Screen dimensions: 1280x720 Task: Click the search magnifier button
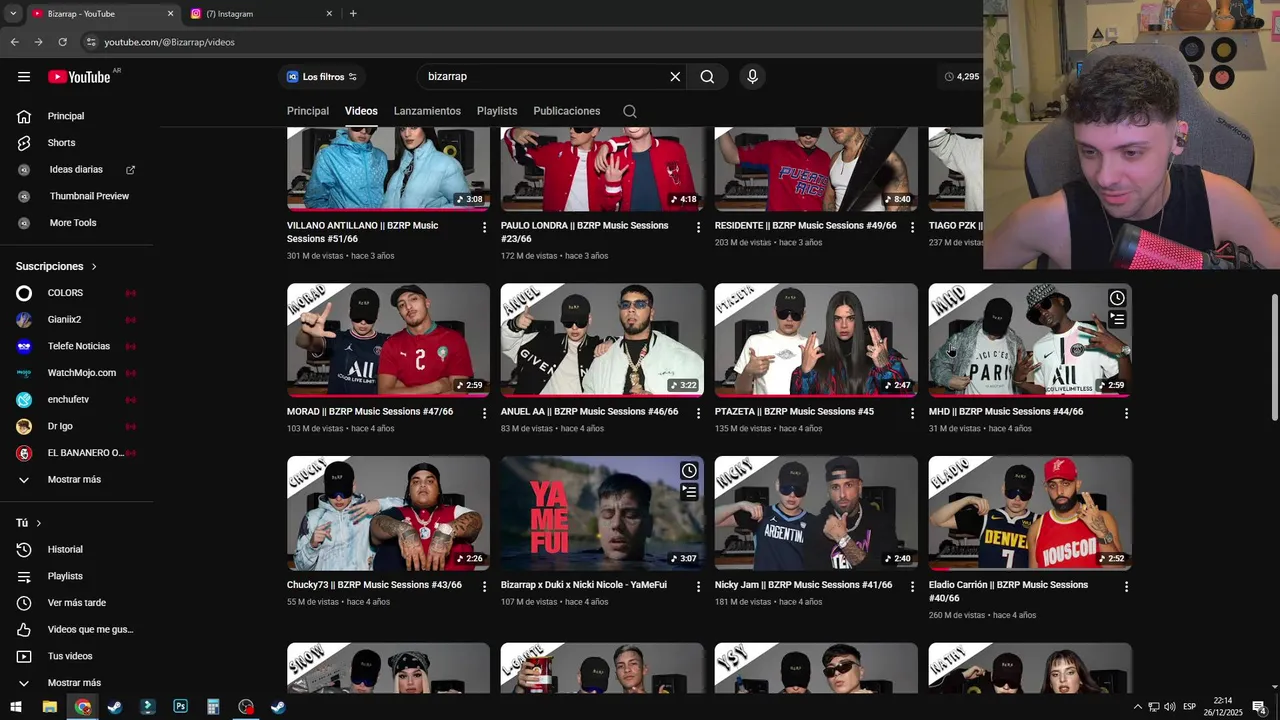pos(707,77)
